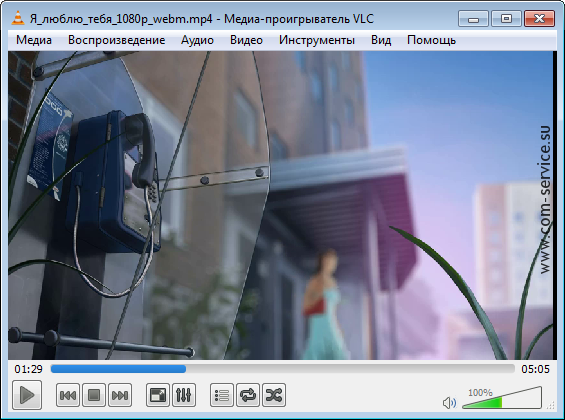Viewport: 565px width, 420px height.
Task: Toggle loop repeat mode
Action: click(x=248, y=395)
